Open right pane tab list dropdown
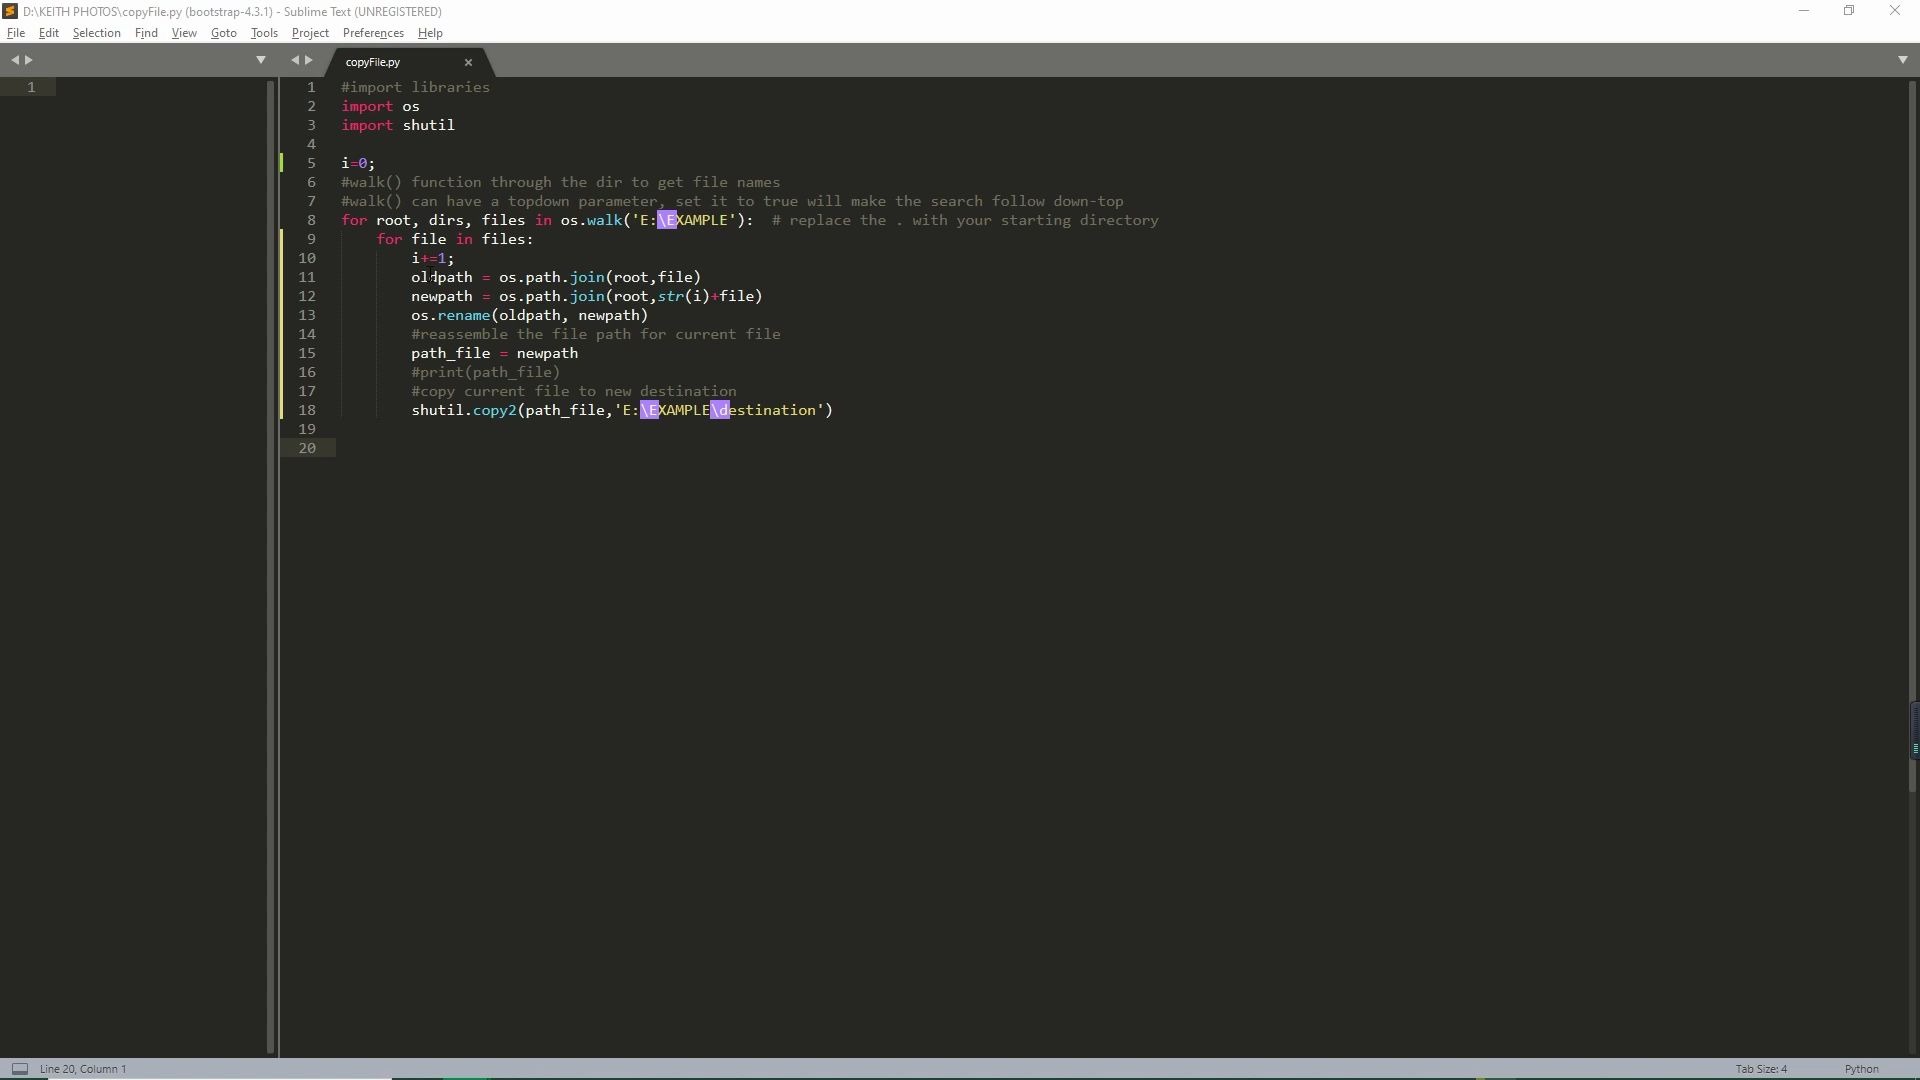Screen dimensions: 1920x1080 (1902, 60)
